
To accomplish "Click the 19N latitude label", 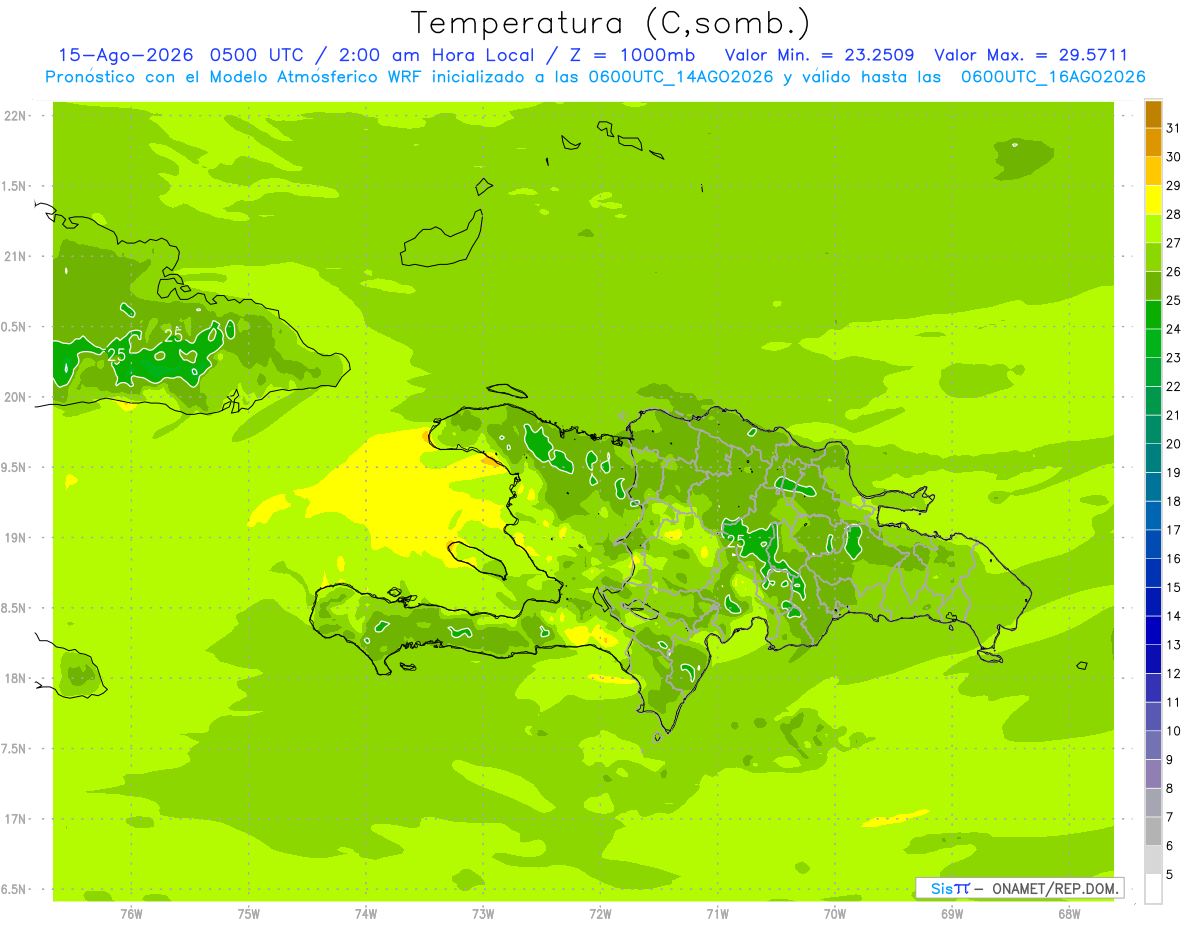I will tap(17, 538).
